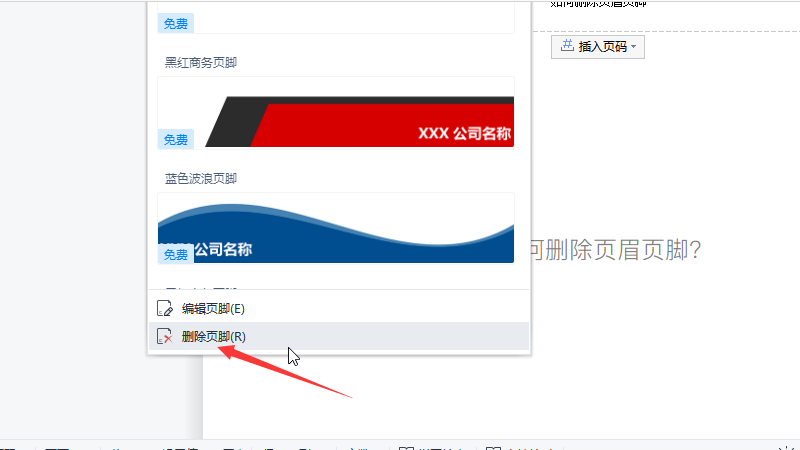
Task: Click the cut-off template title below blue wave
Action: (201, 289)
